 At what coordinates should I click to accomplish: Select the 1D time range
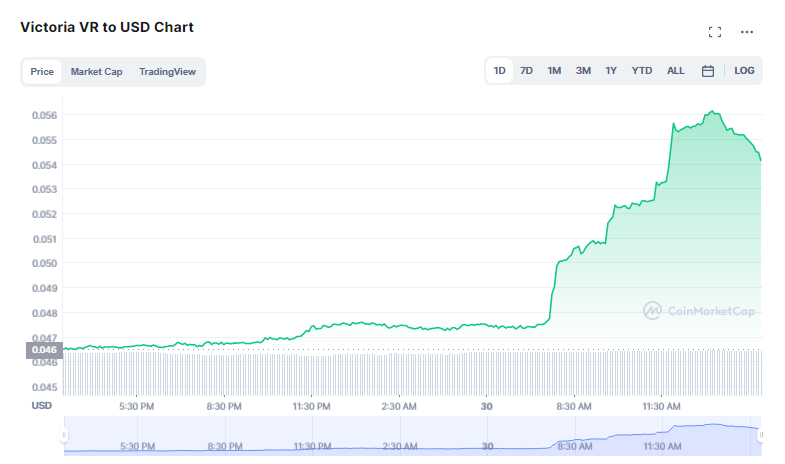500,71
